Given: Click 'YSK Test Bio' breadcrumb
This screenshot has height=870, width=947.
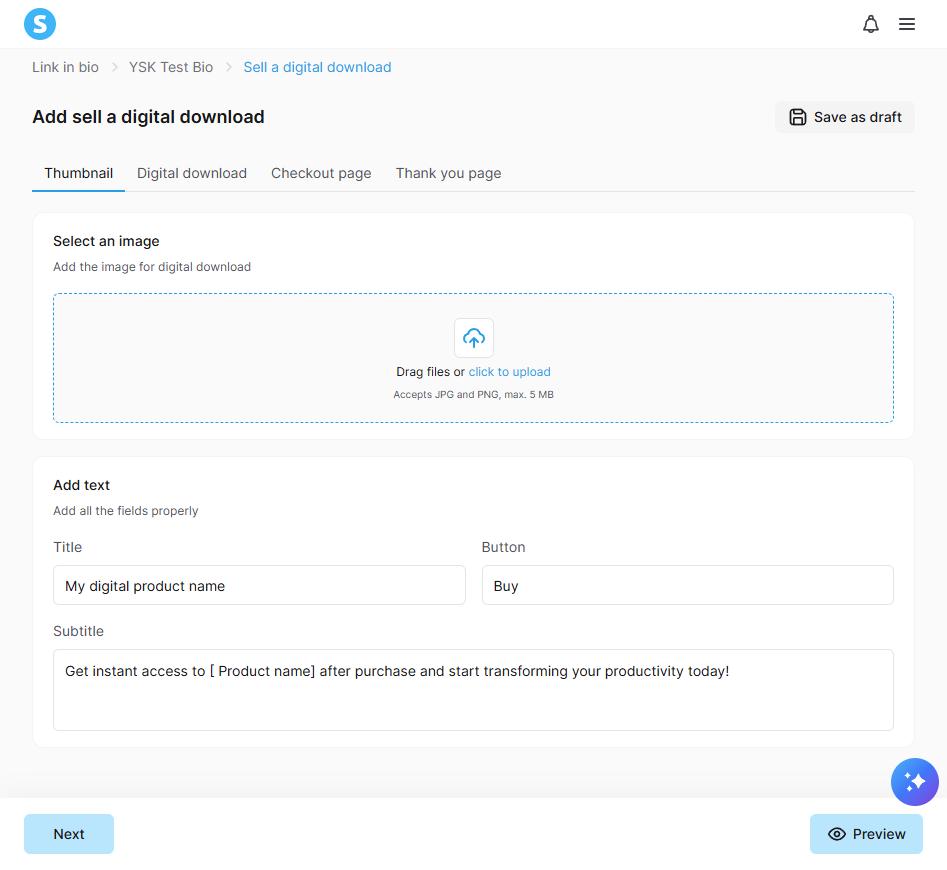Looking at the screenshot, I should (x=171, y=67).
